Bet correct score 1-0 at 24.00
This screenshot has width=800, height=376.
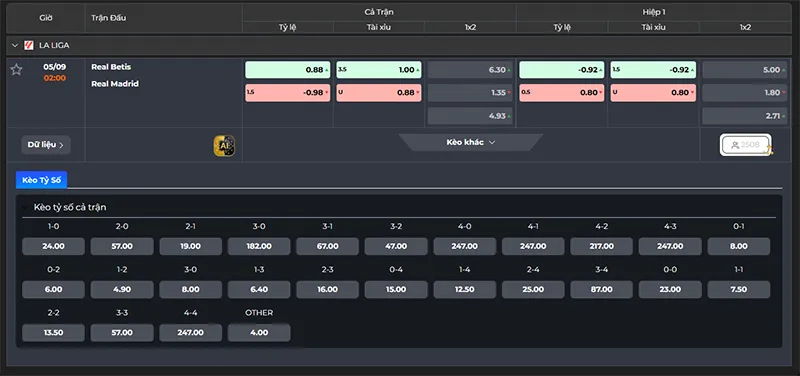54,246
